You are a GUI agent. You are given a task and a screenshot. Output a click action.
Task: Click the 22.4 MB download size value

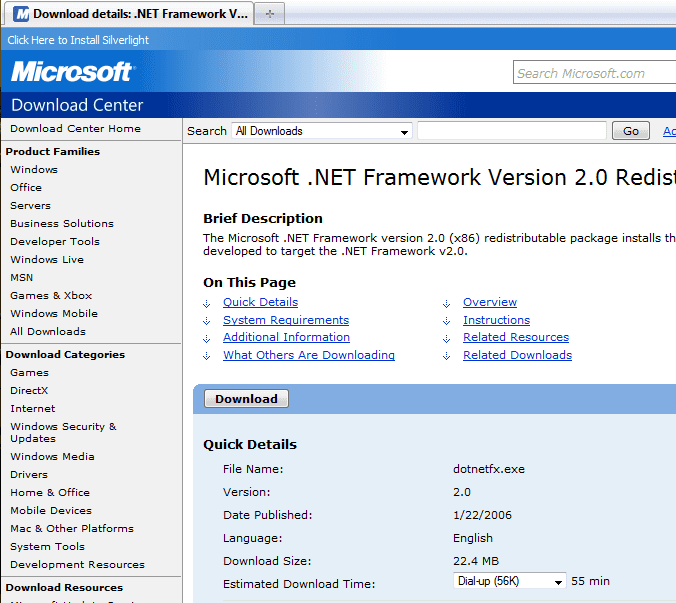(x=476, y=561)
